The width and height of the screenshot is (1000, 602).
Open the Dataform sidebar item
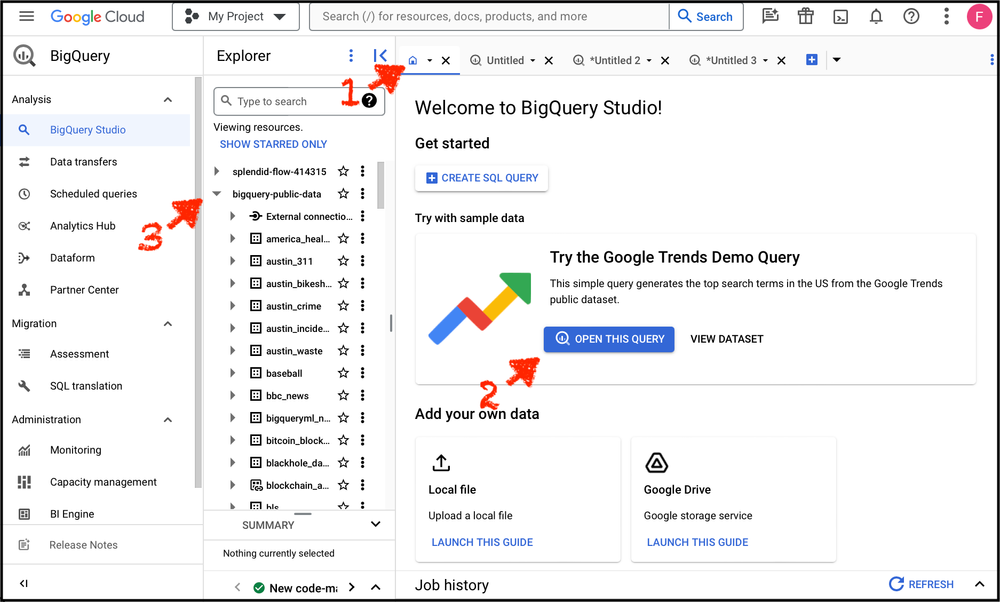[74, 257]
